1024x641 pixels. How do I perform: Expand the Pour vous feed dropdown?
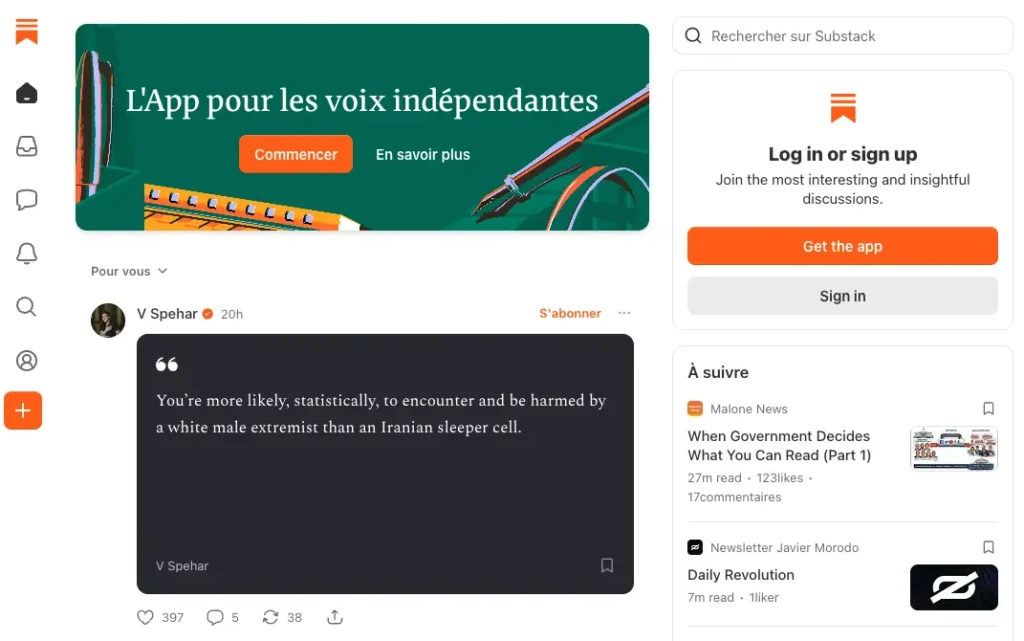(129, 271)
